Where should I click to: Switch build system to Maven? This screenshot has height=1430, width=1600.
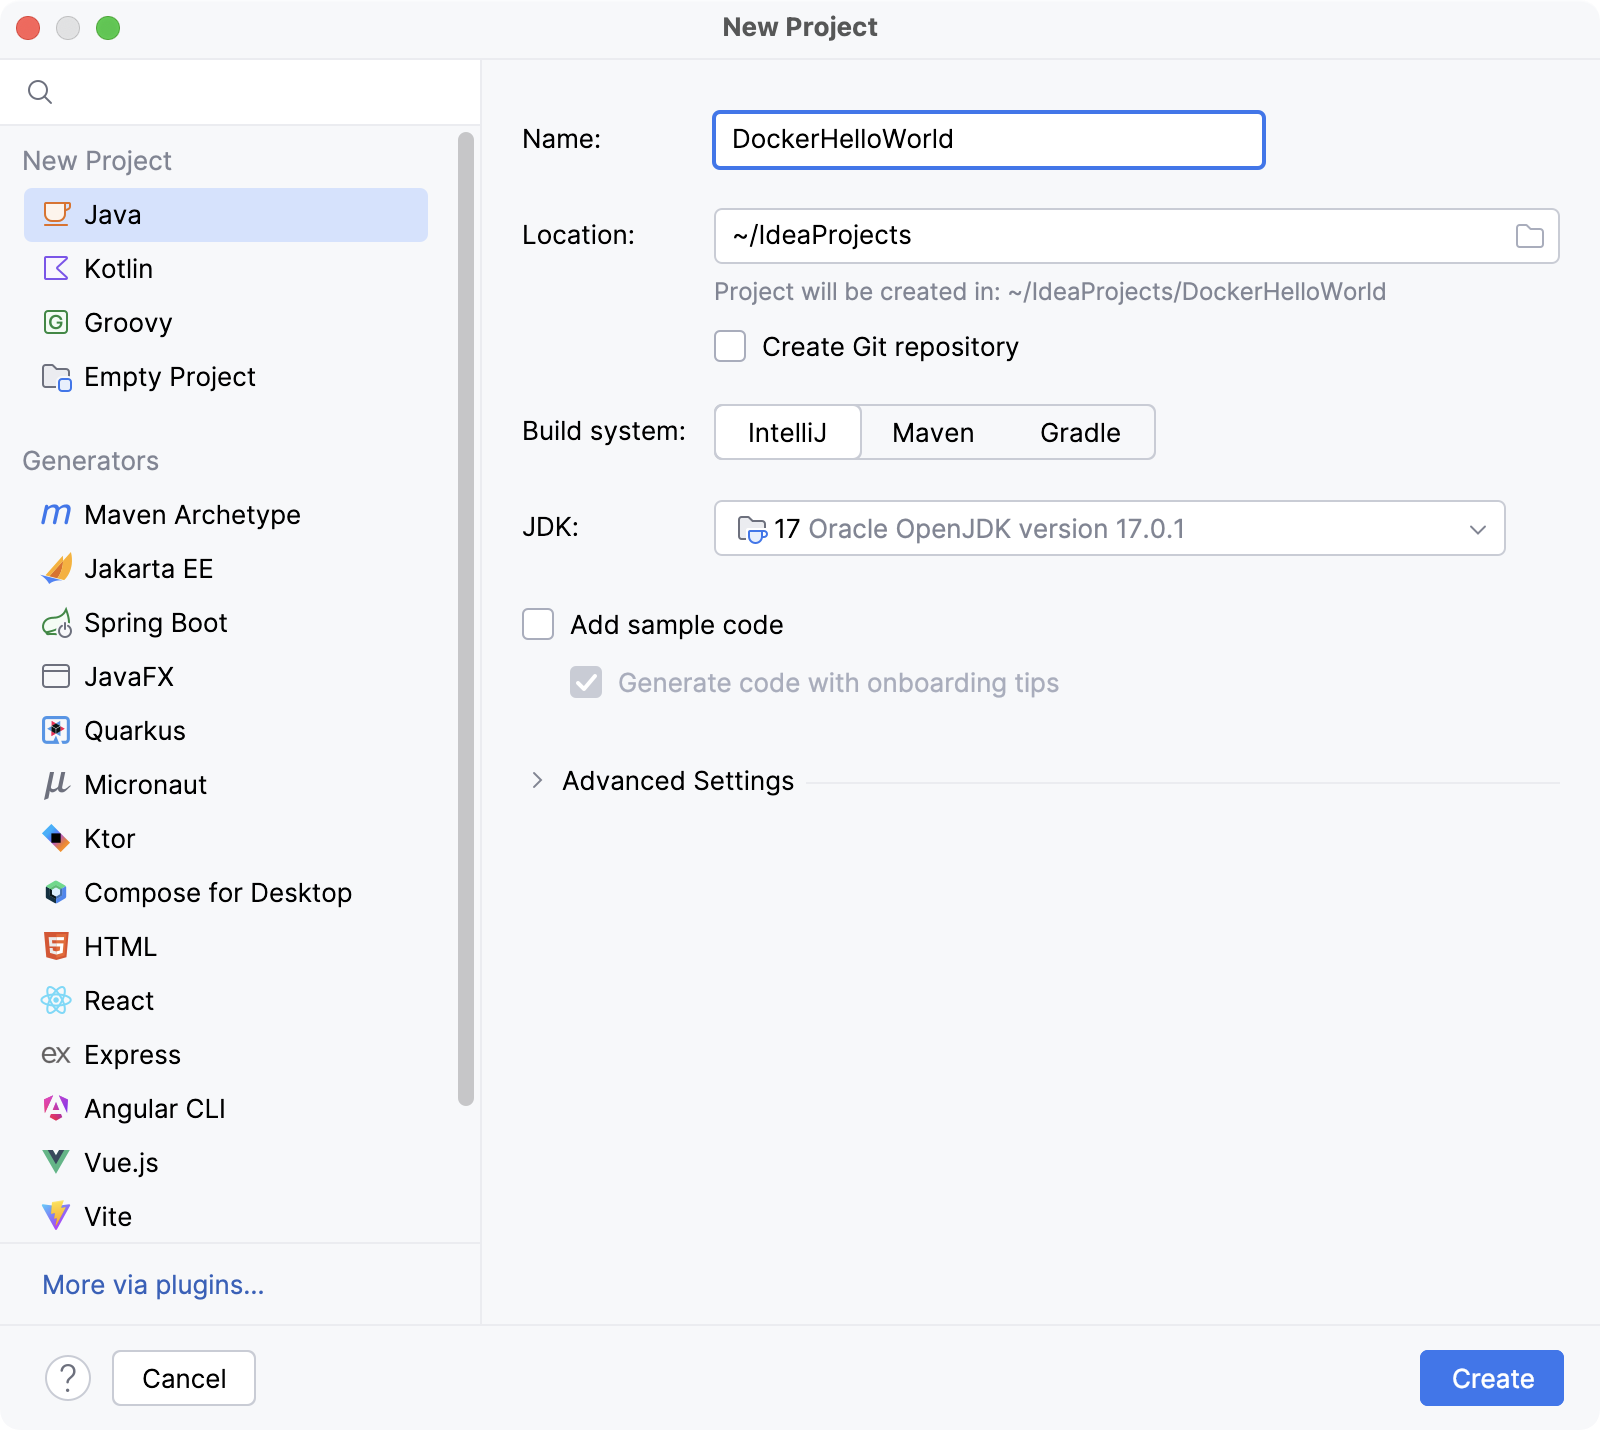(x=932, y=433)
